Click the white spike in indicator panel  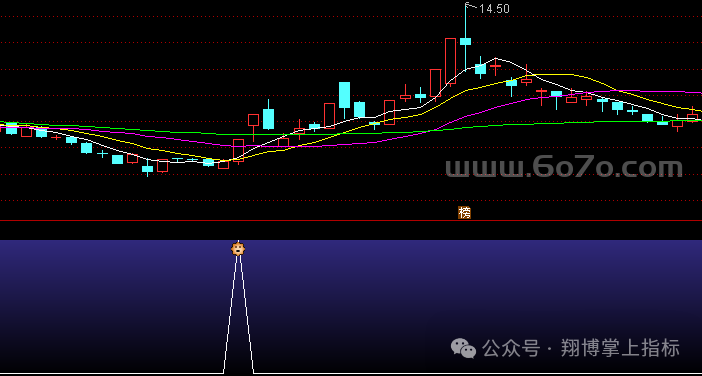238,313
